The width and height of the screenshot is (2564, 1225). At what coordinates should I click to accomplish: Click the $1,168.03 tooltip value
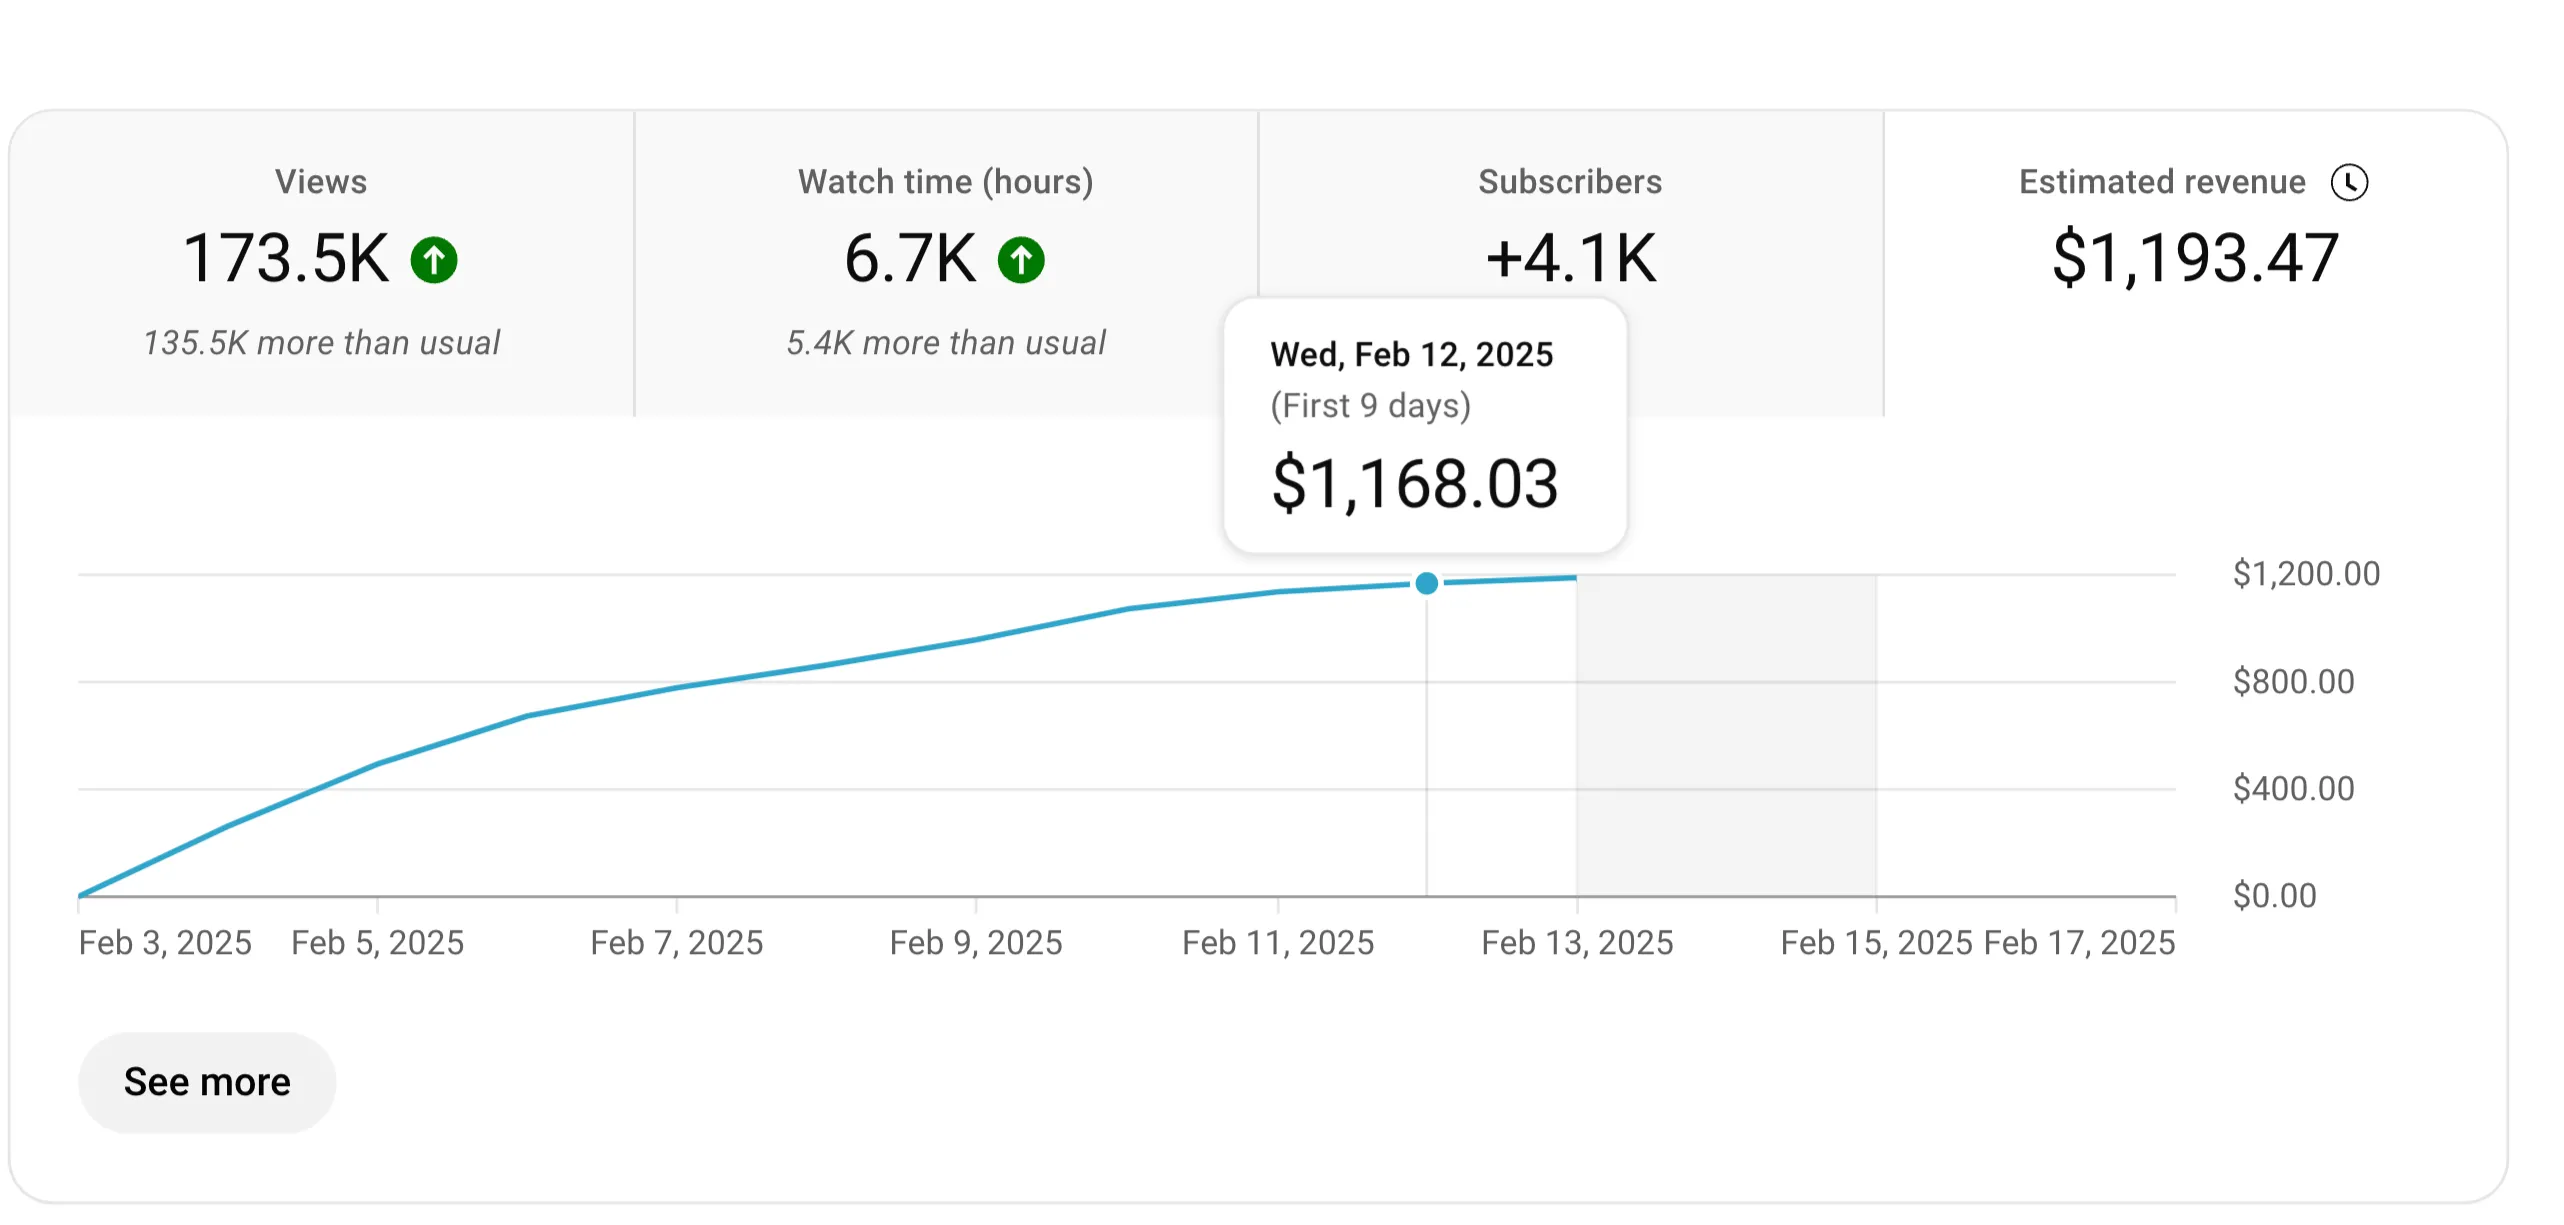coord(1414,484)
